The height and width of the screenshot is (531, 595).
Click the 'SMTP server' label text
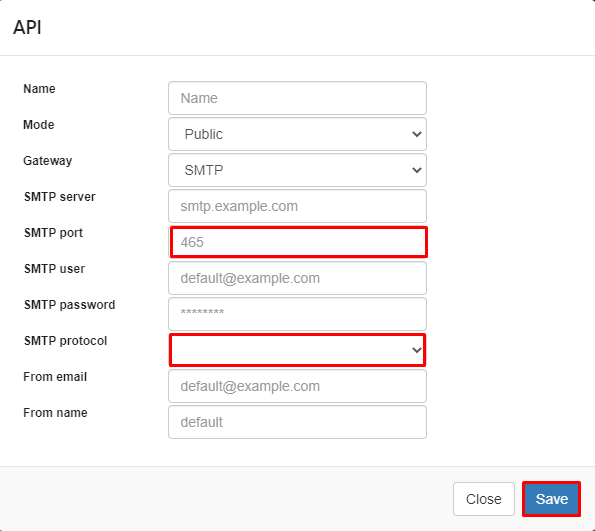(60, 197)
